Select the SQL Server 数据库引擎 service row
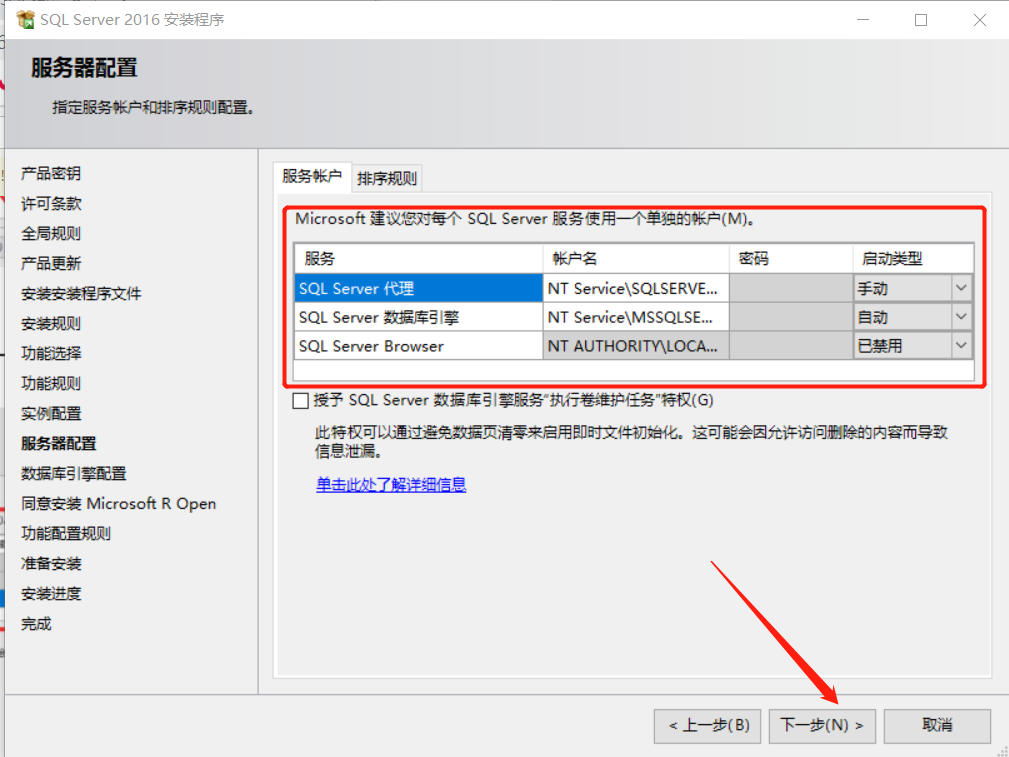Viewport: 1009px width, 757px height. [418, 317]
